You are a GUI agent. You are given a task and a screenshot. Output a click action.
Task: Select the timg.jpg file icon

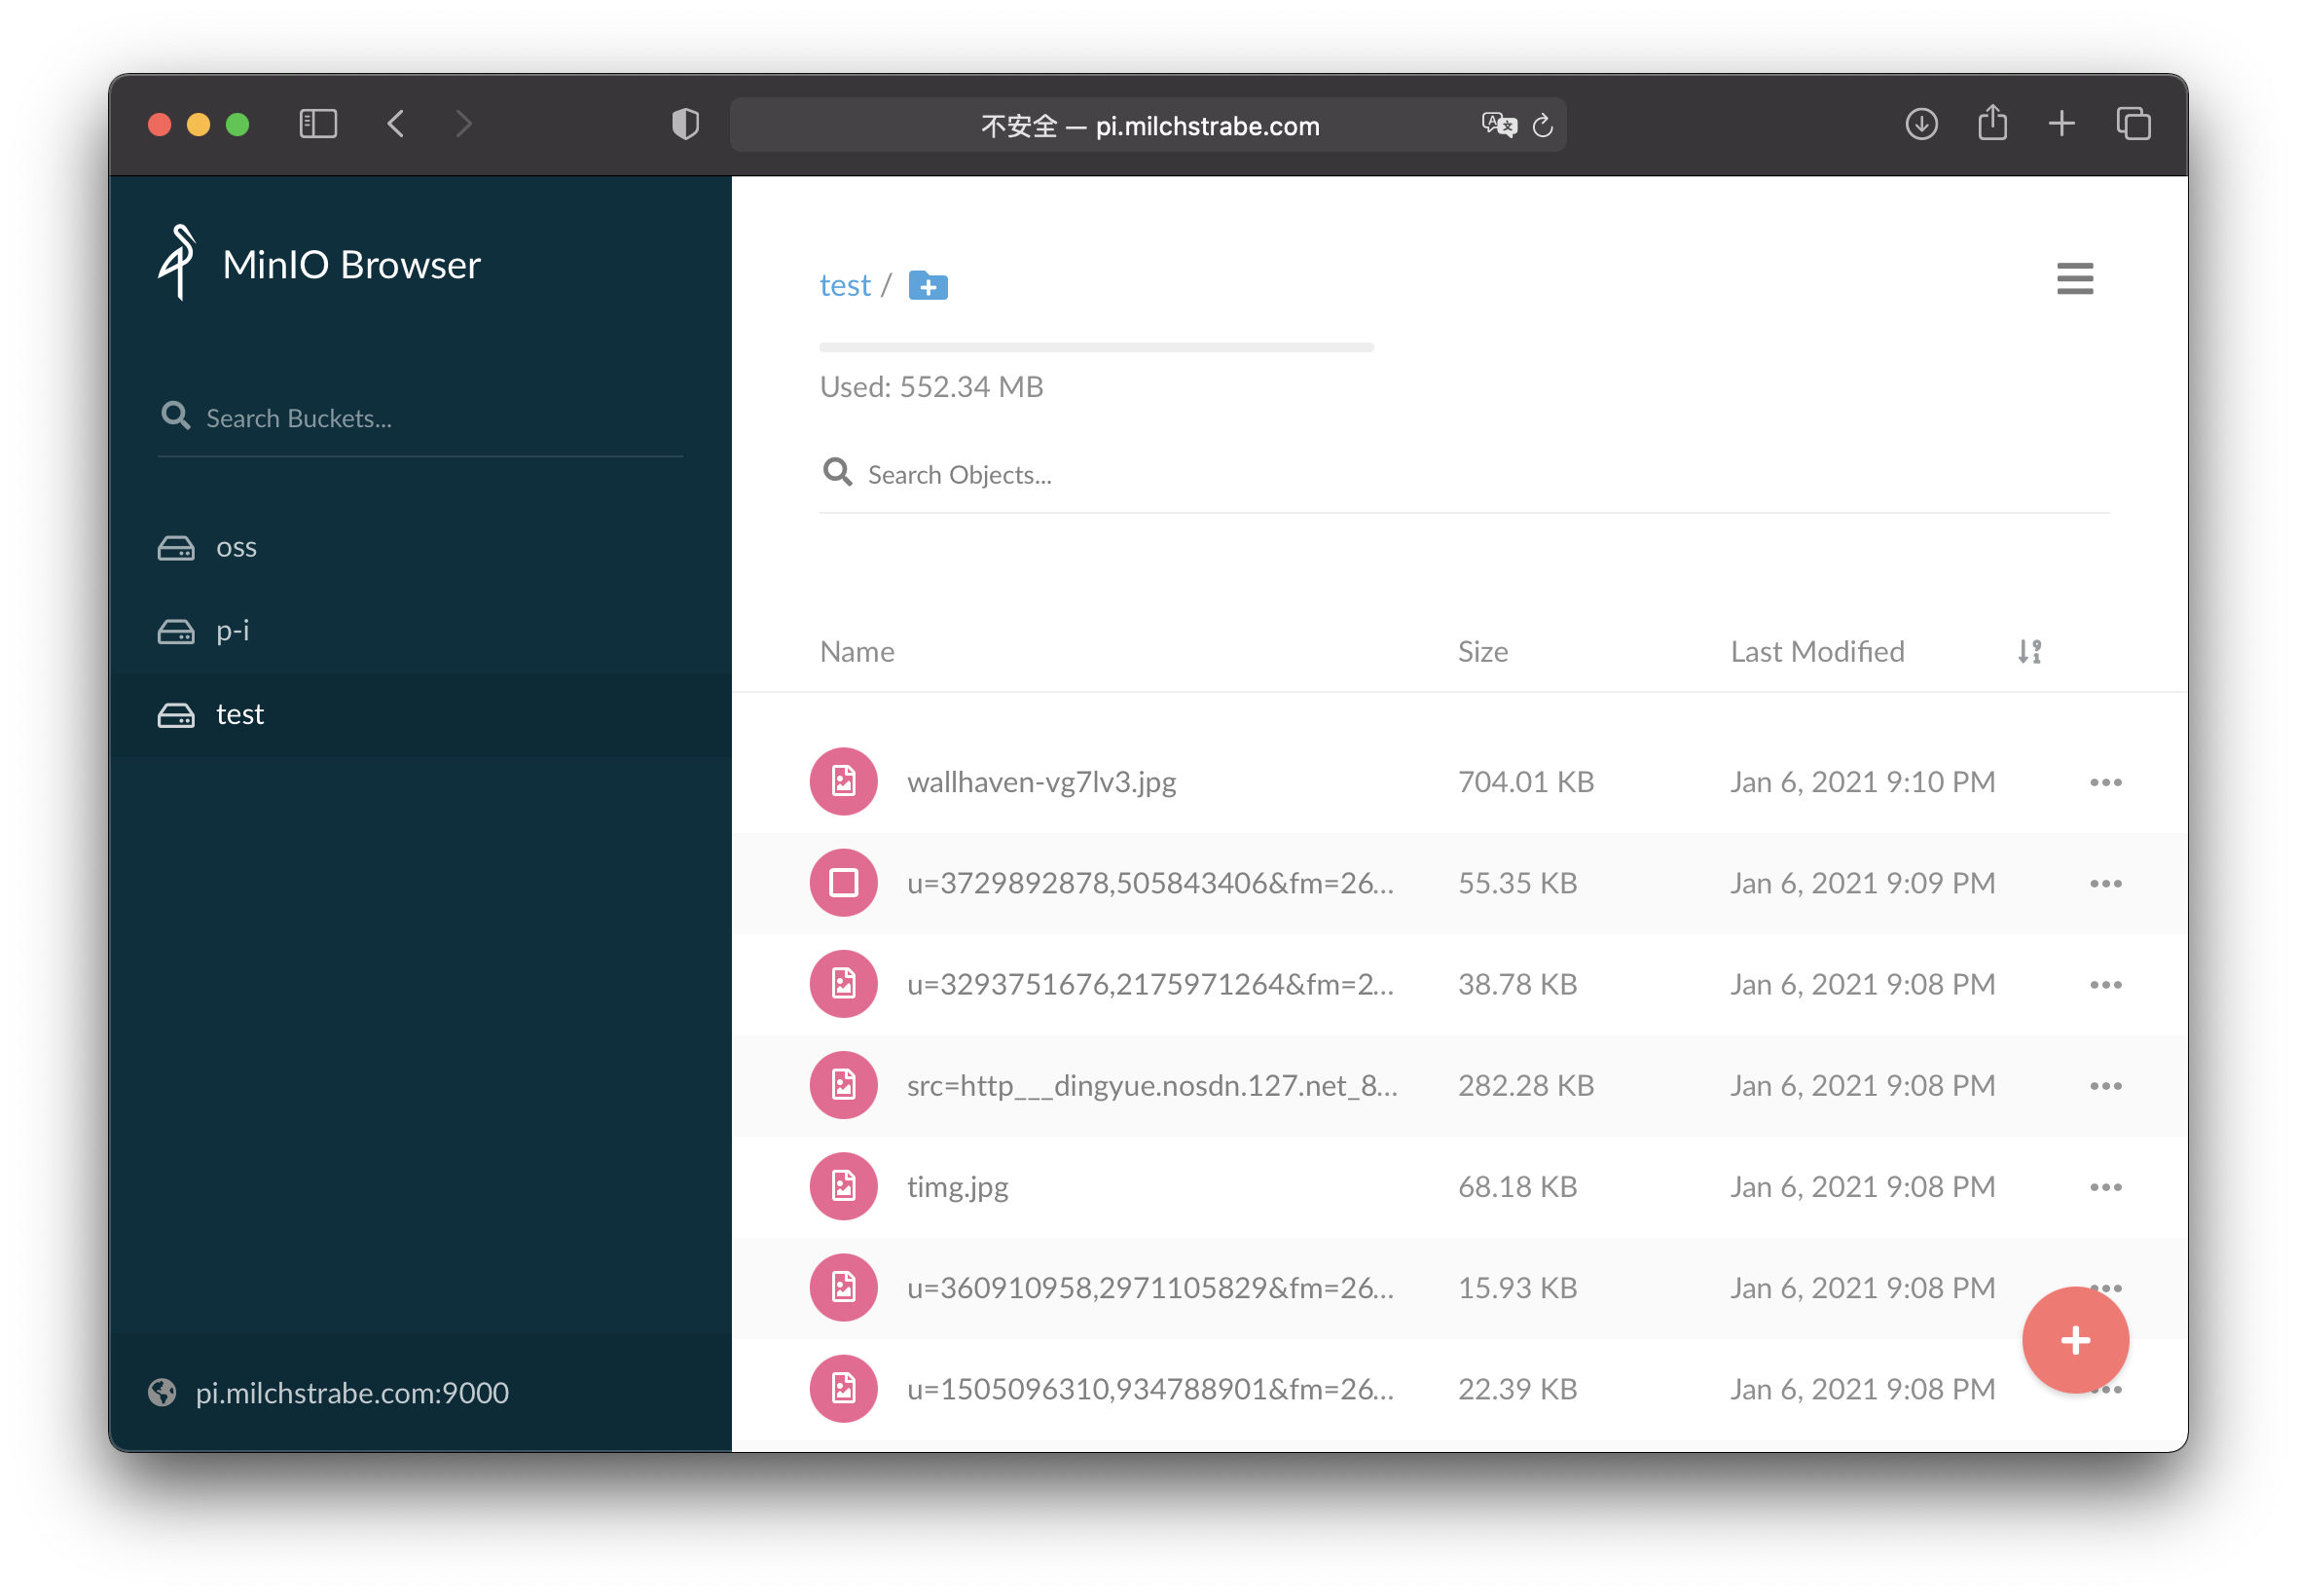point(843,1186)
